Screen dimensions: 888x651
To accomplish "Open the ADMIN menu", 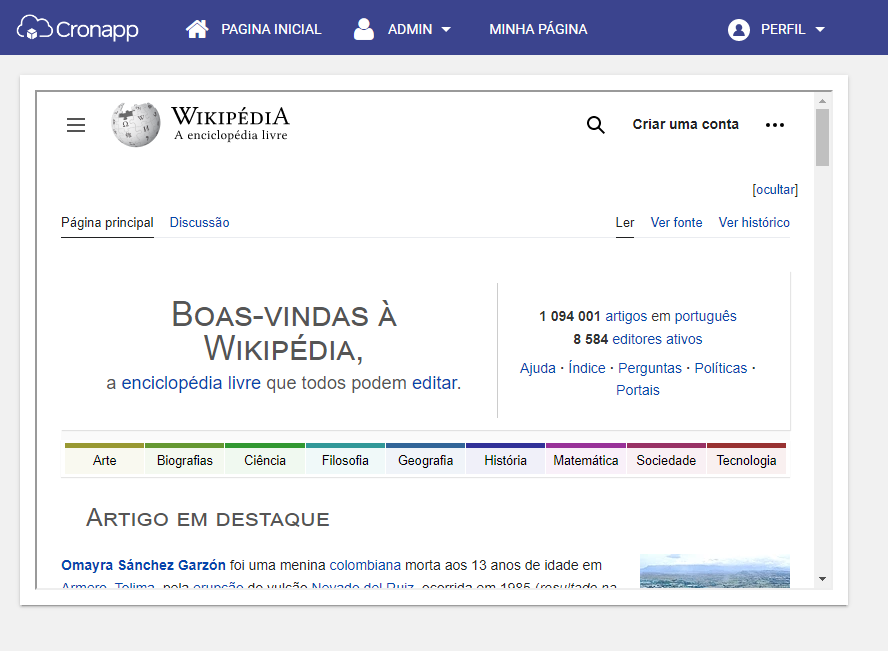I will point(410,29).
